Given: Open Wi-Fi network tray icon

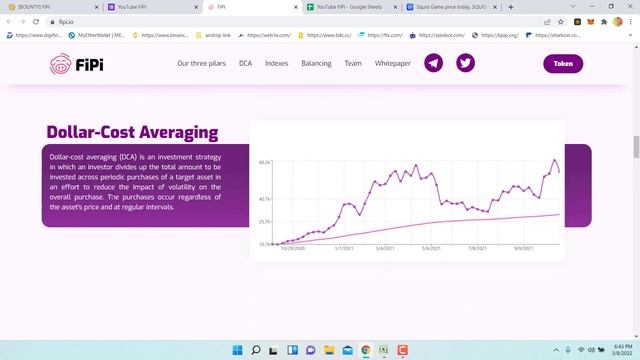Looking at the screenshot, I should pos(581,350).
